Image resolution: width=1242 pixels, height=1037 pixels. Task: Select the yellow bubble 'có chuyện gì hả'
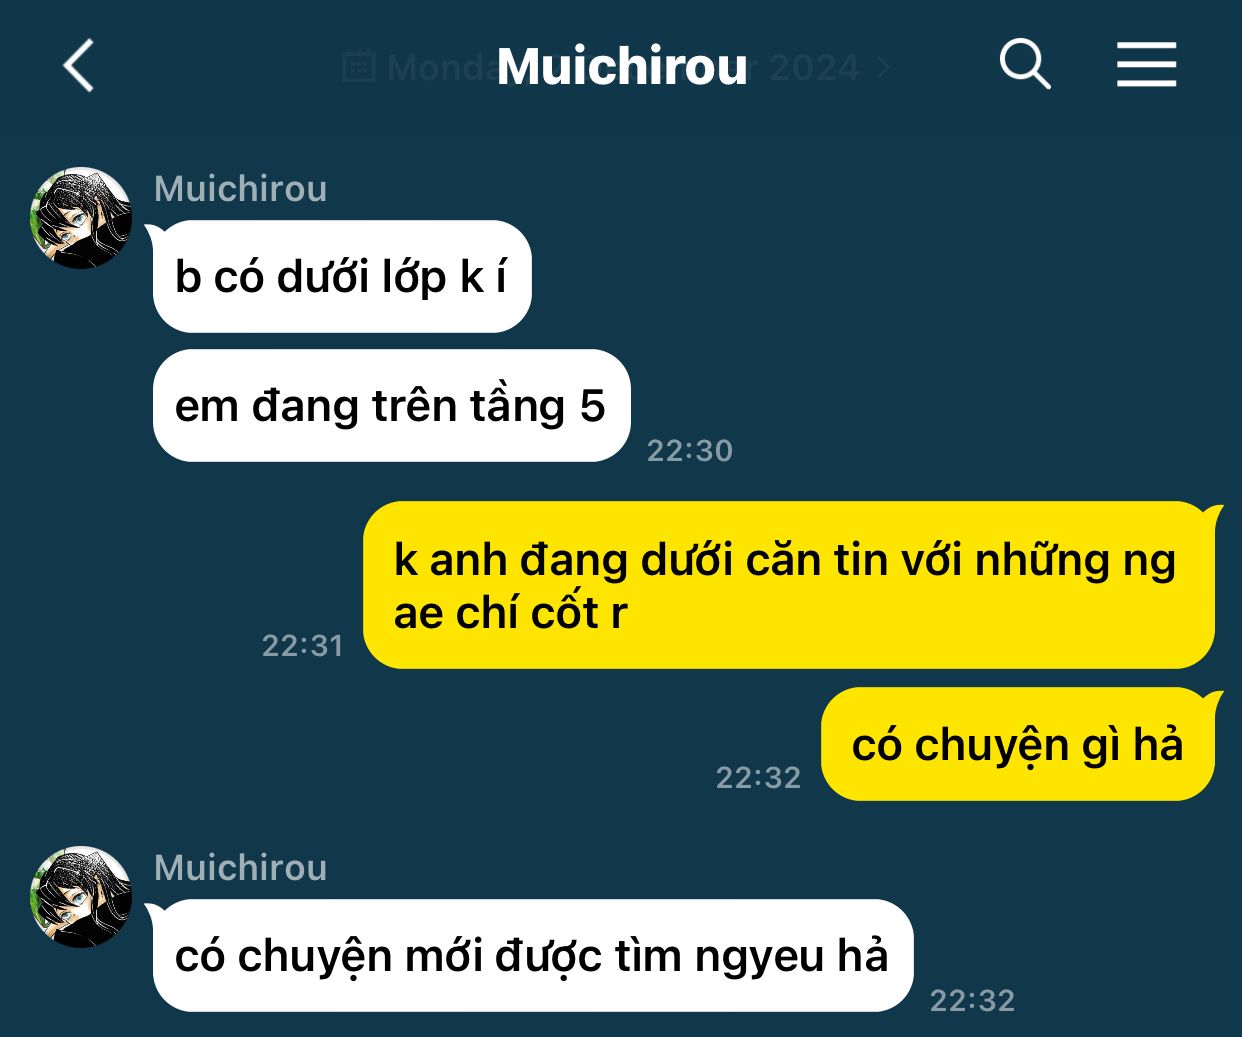[1018, 744]
